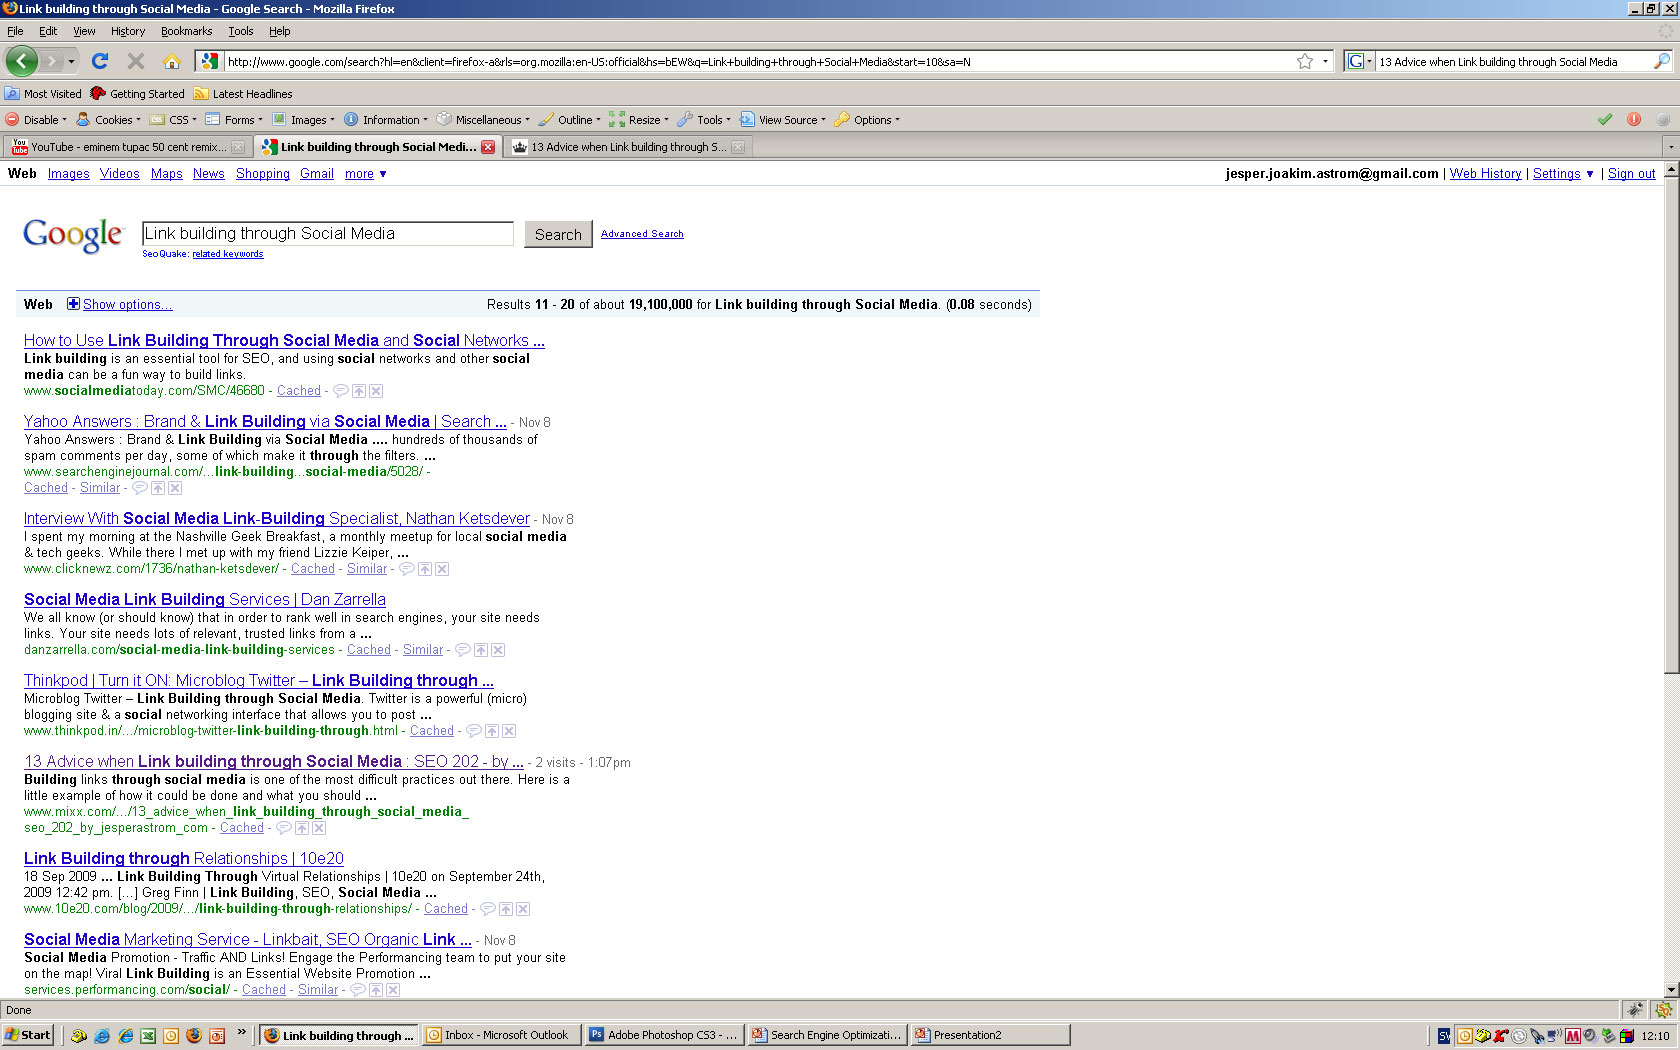This screenshot has width=1680, height=1050.
Task: Open Gmail from the top navigation
Action: (317, 174)
